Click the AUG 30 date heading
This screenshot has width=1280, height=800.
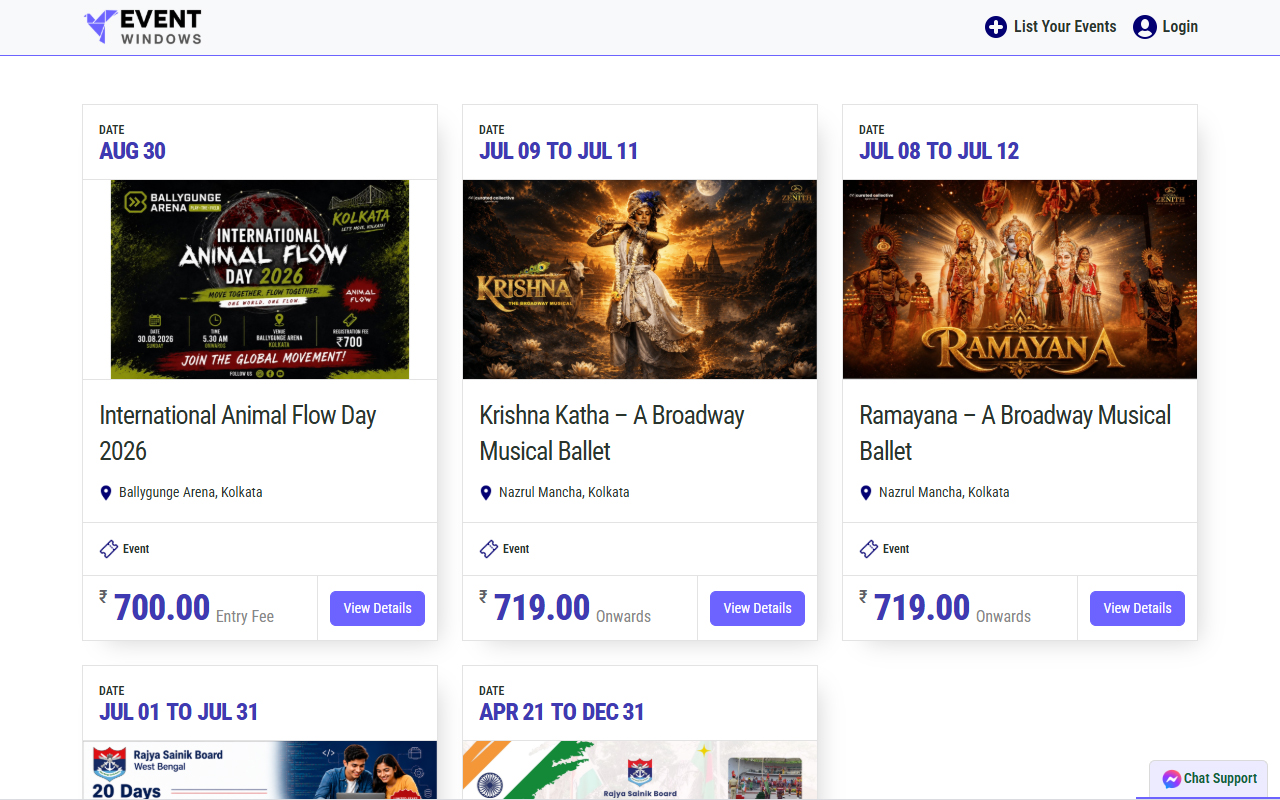(133, 151)
